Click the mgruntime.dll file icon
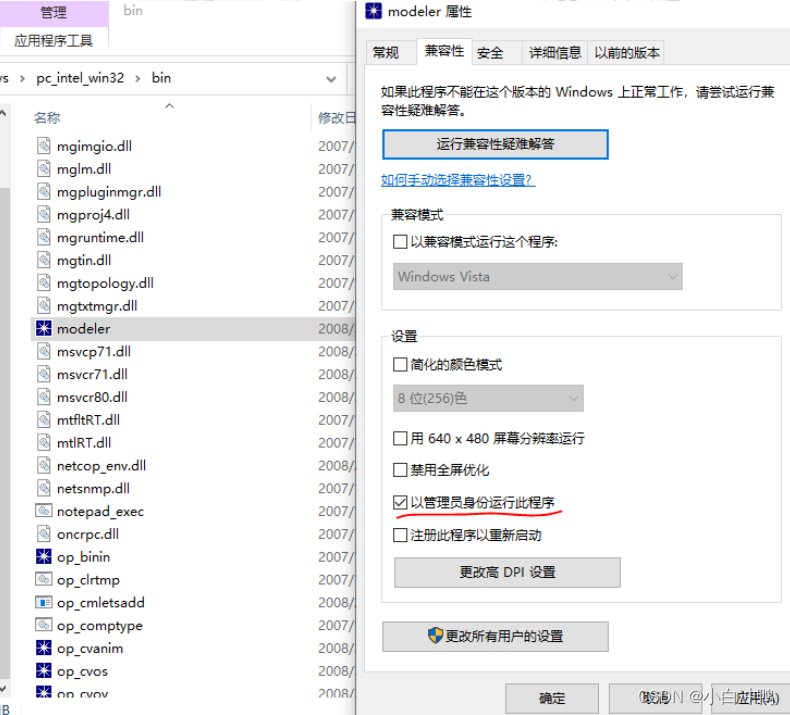This screenshot has width=790, height=715. [44, 237]
